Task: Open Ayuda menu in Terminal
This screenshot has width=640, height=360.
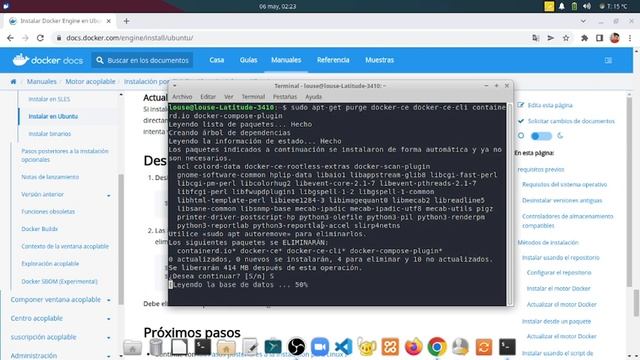Action: click(313, 97)
